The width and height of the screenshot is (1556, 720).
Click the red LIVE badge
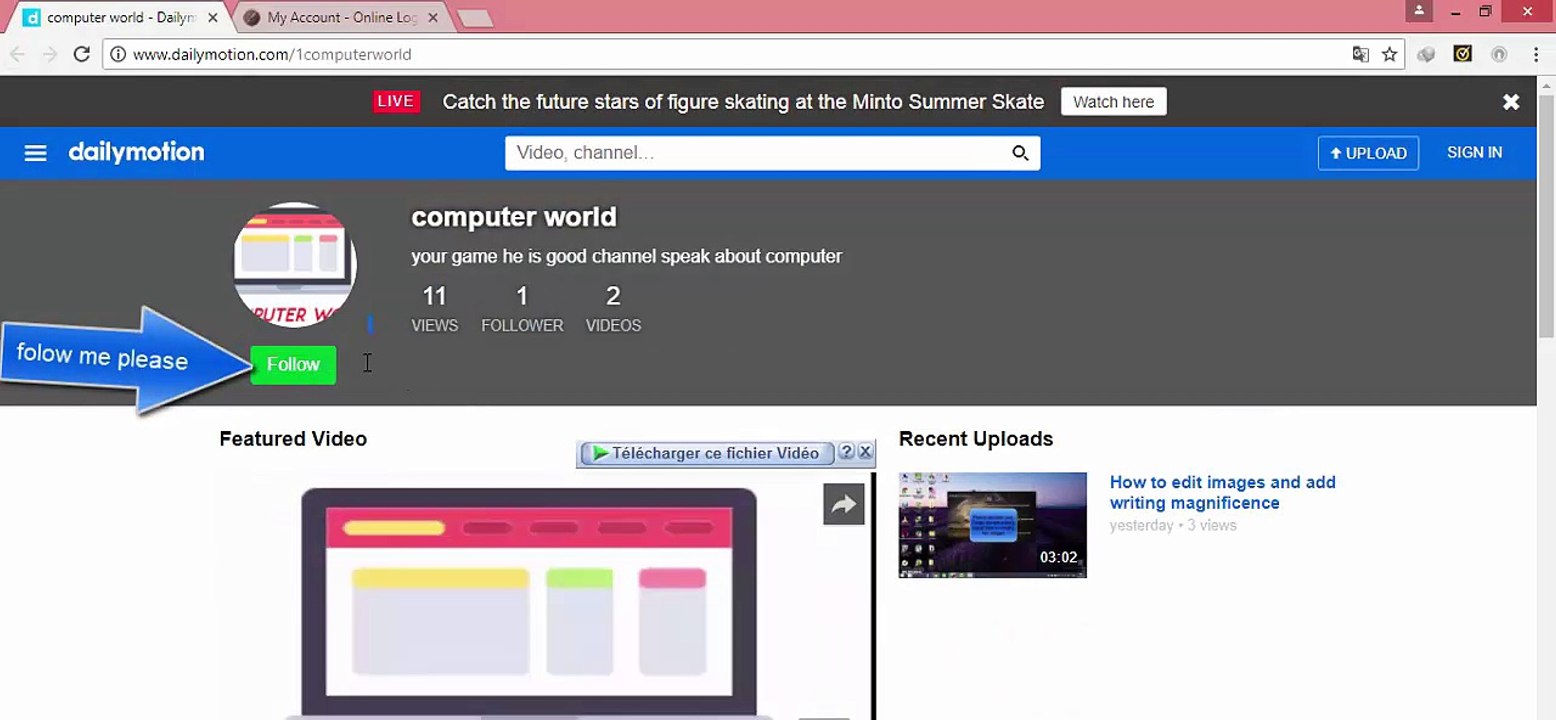point(396,102)
